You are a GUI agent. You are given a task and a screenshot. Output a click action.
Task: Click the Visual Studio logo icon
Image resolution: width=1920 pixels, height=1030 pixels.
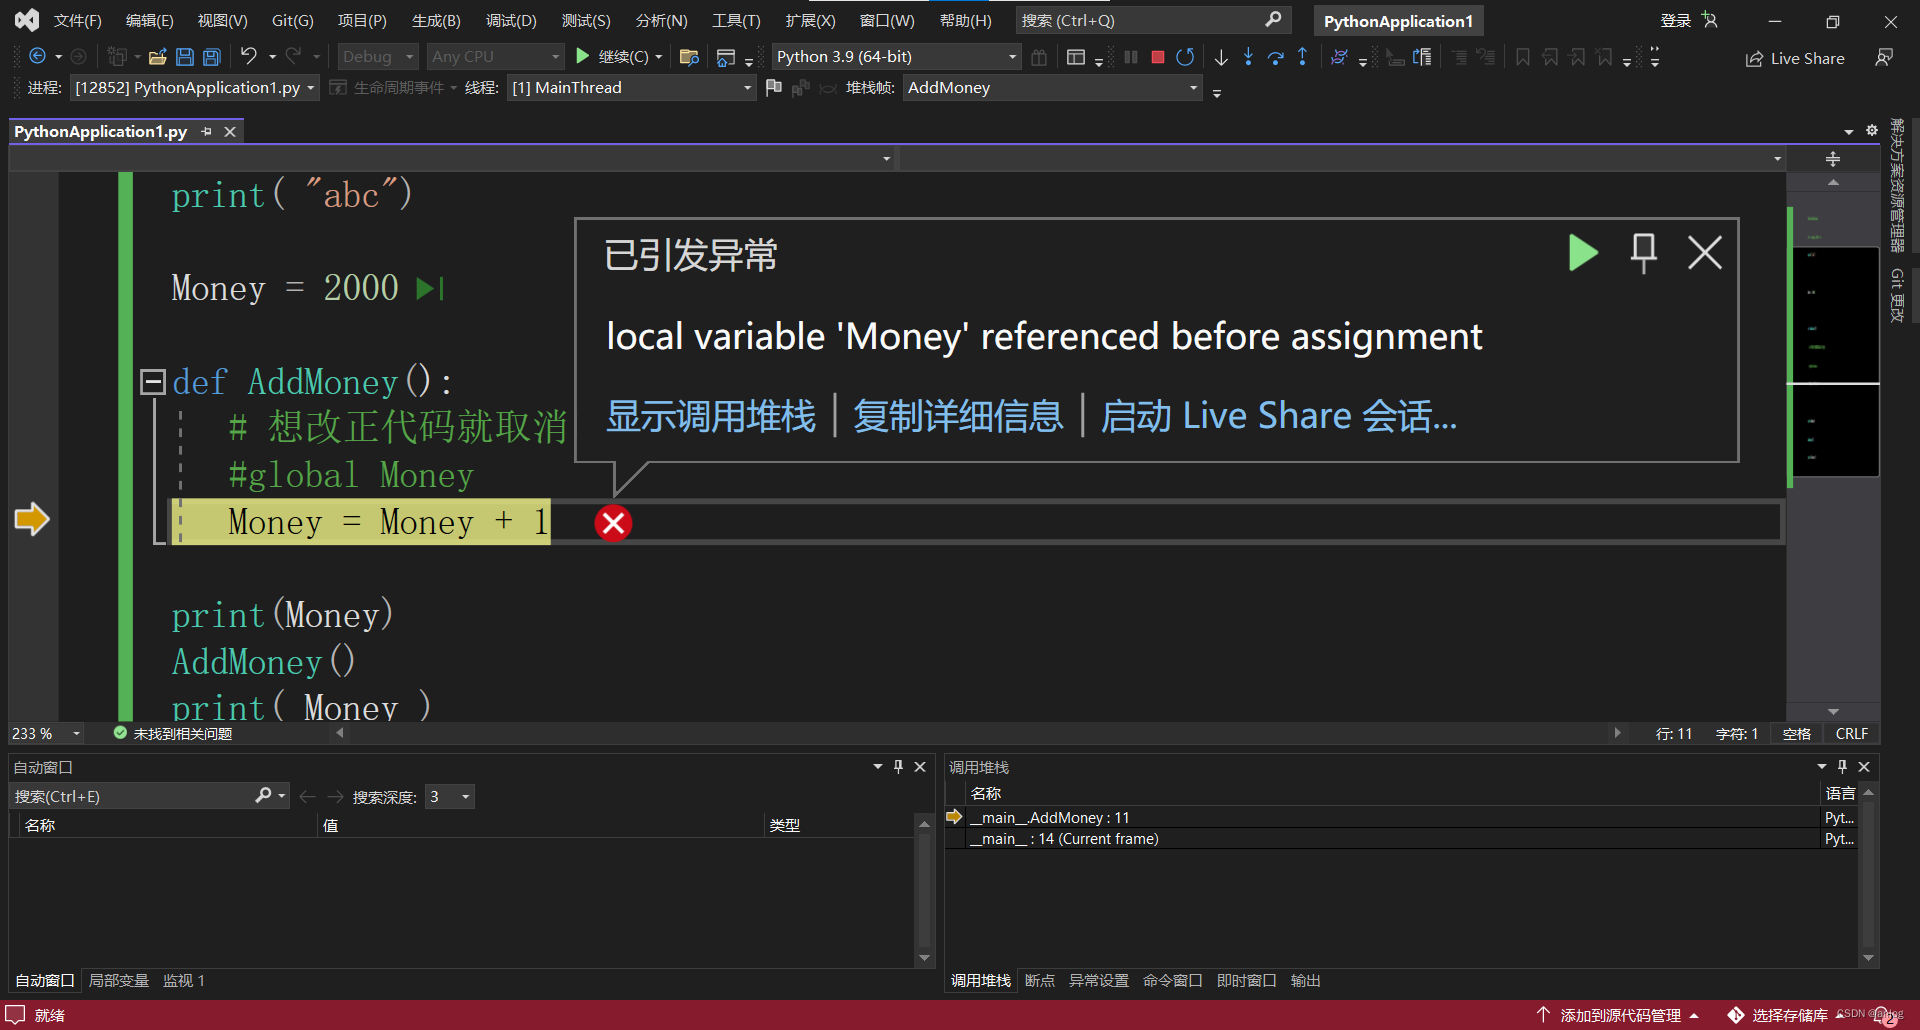27,20
